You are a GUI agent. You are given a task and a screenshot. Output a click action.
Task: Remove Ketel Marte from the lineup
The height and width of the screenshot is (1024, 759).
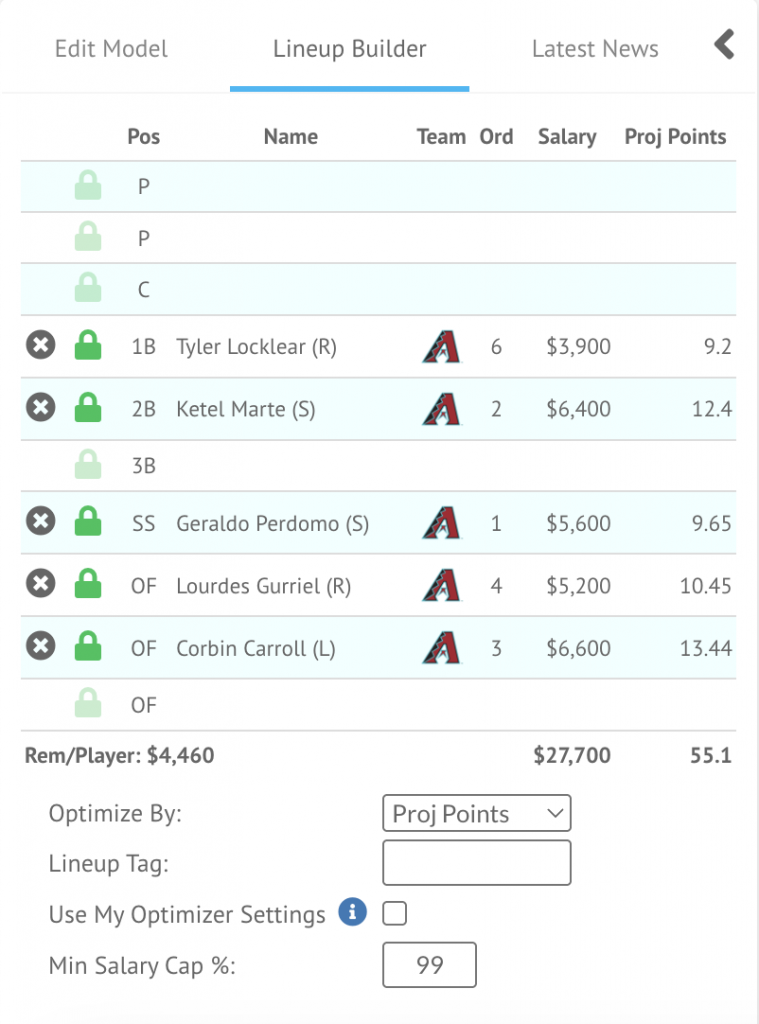(40, 408)
